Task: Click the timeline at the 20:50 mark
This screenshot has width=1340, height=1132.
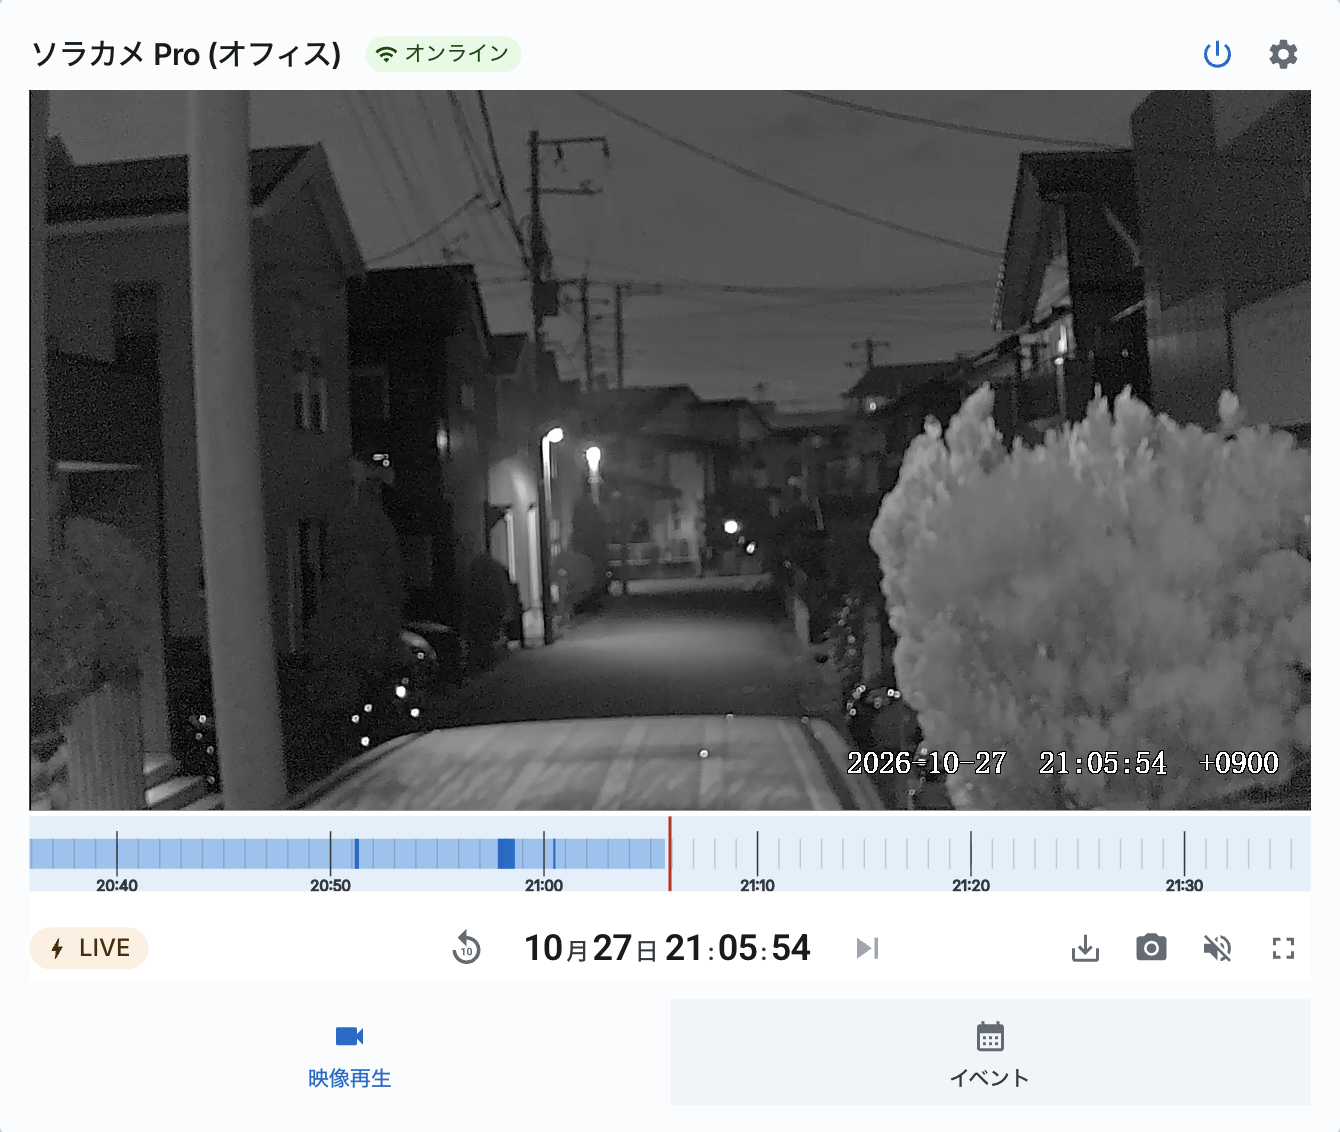Action: click(330, 854)
